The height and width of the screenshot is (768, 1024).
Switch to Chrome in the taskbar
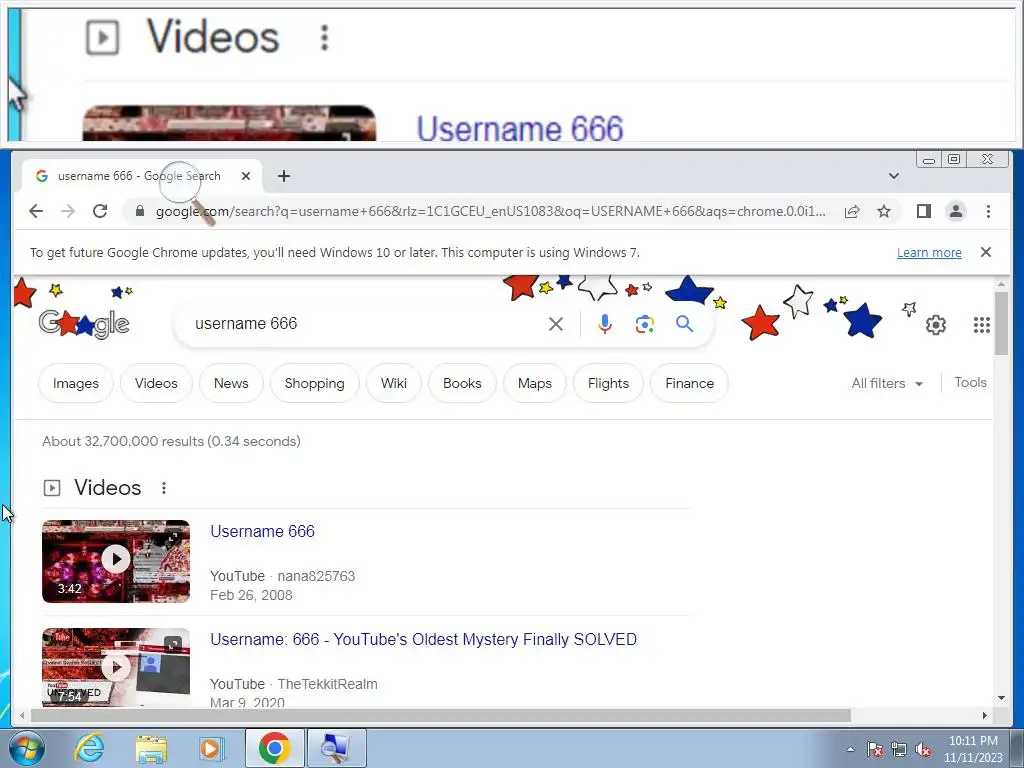pyautogui.click(x=274, y=748)
